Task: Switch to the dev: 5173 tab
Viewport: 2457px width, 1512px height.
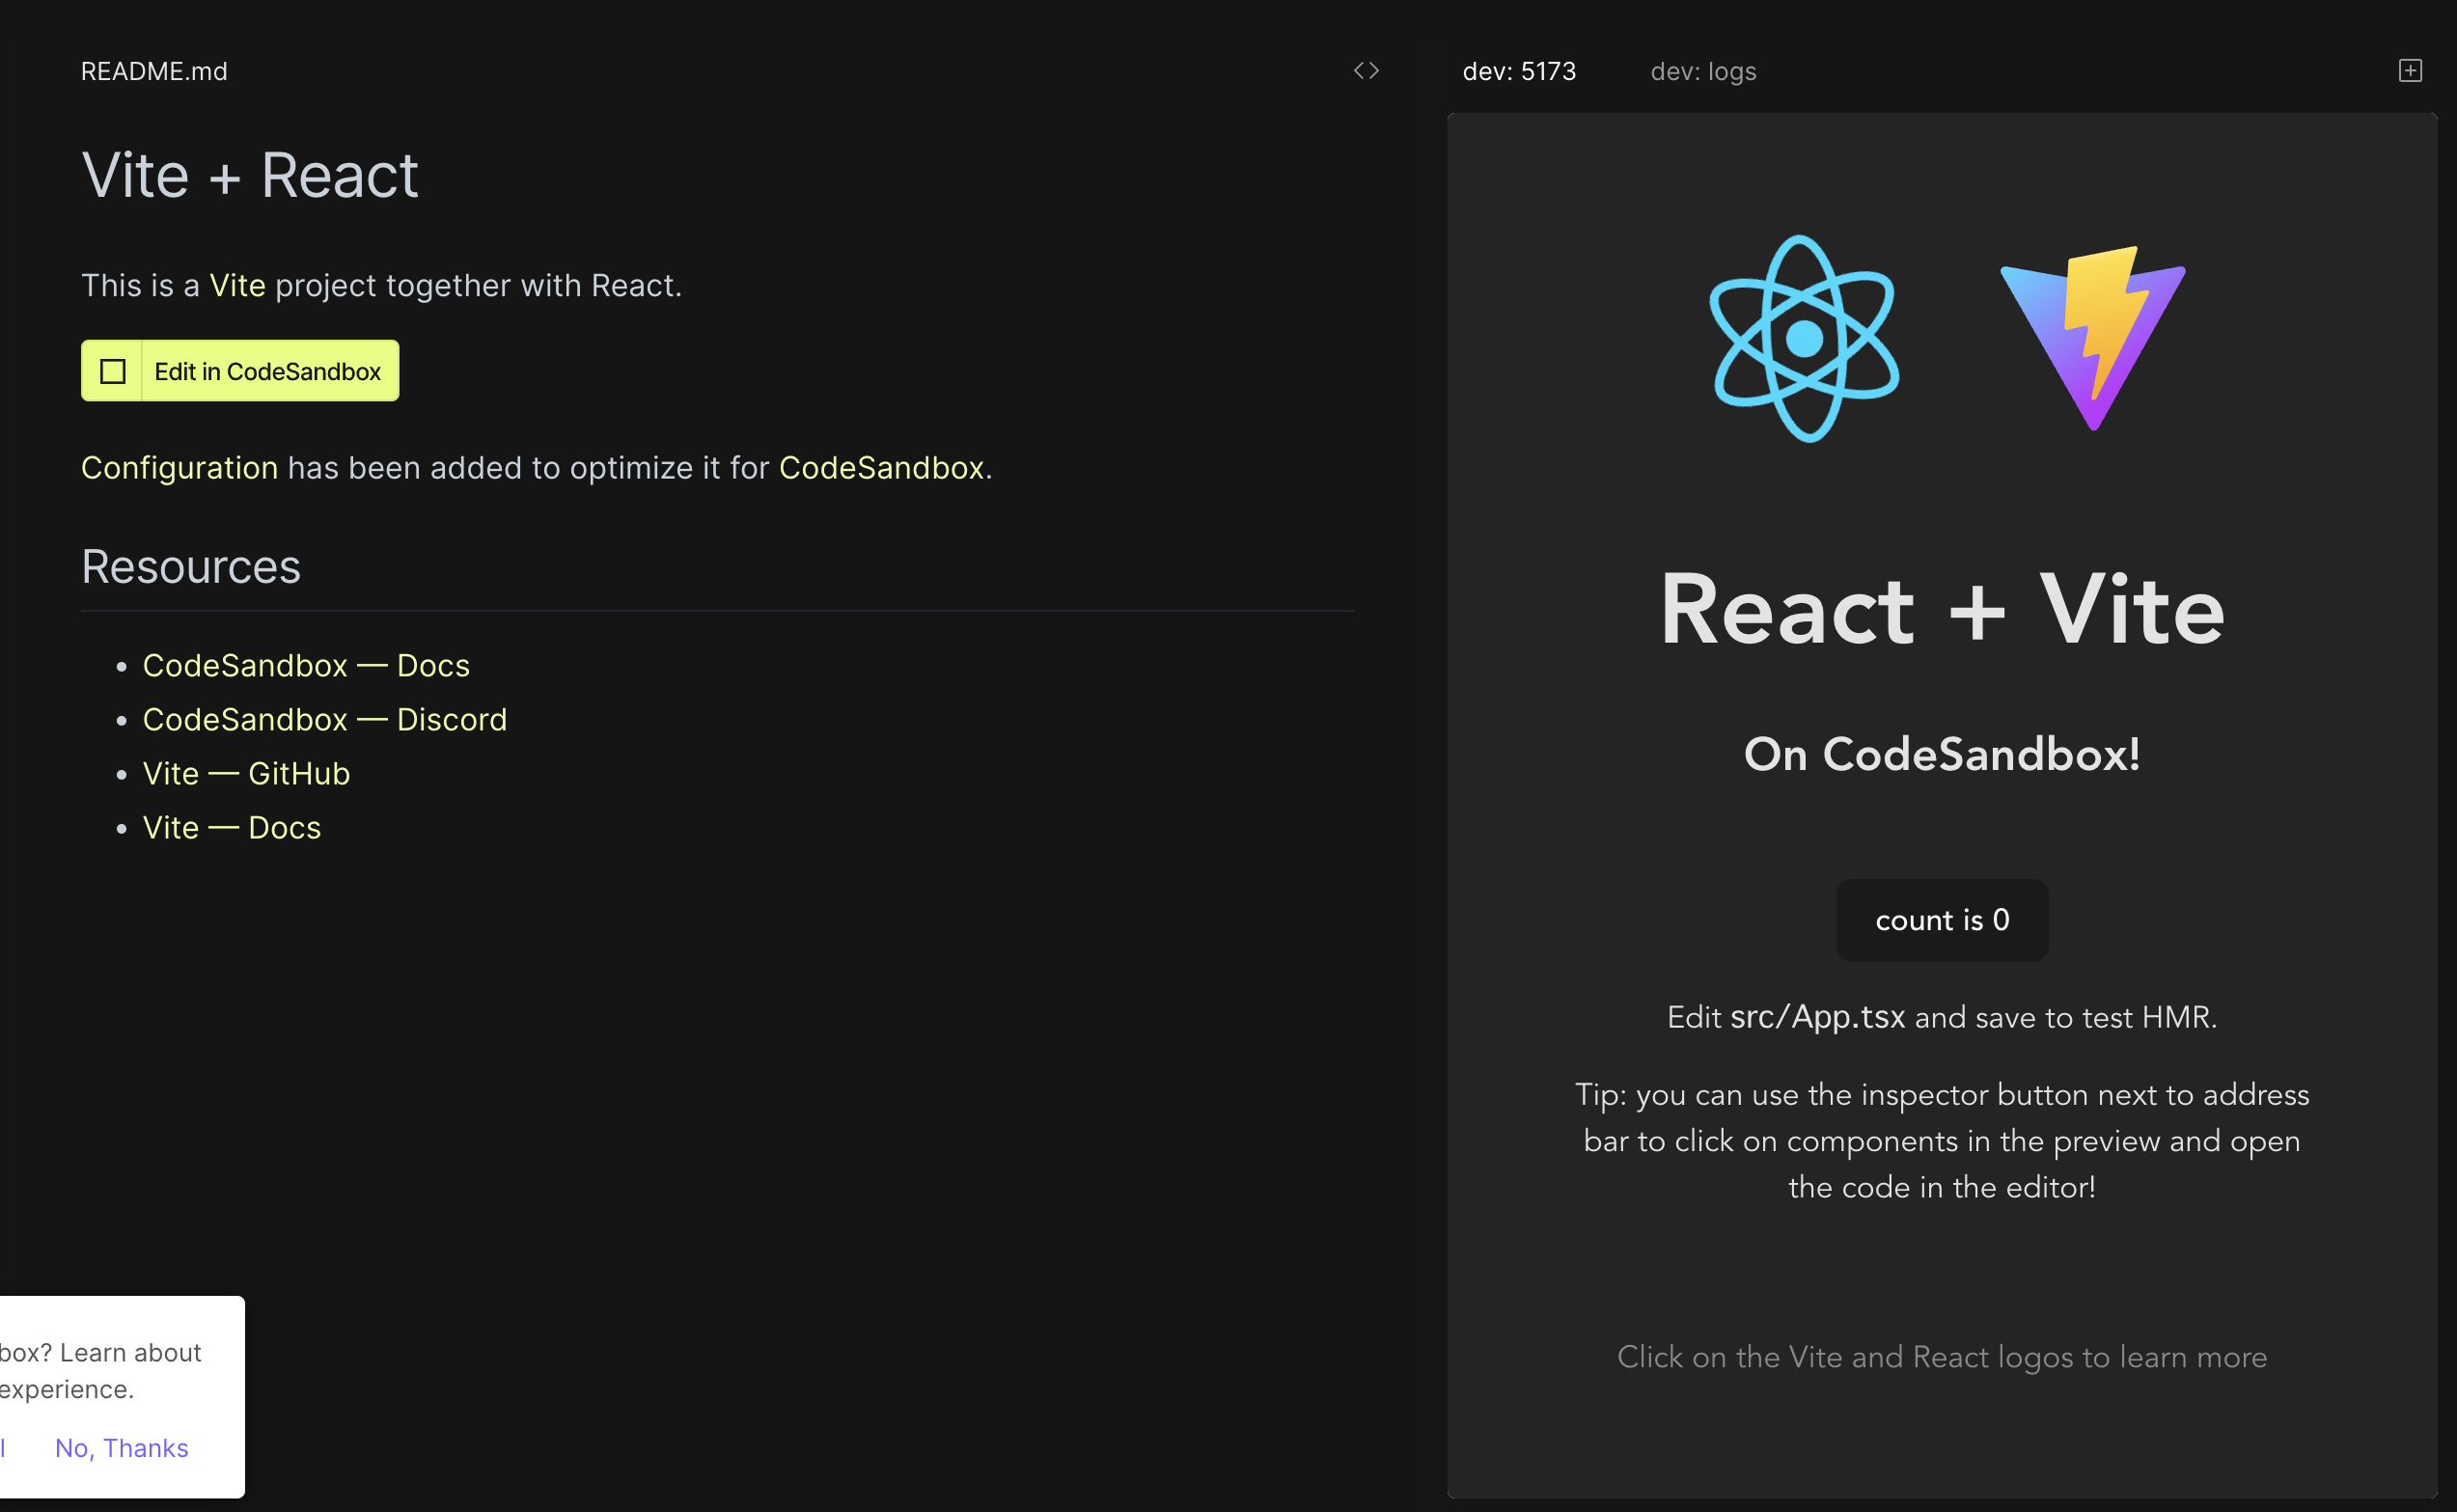Action: pyautogui.click(x=1518, y=72)
